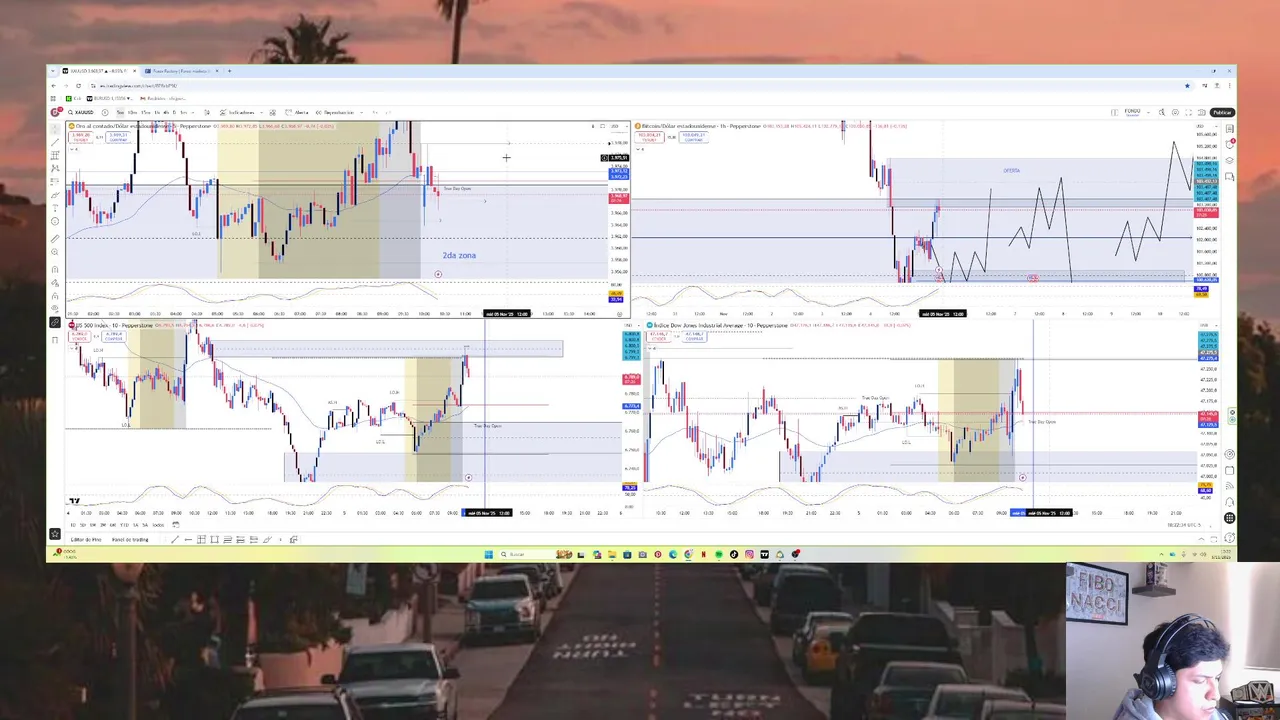Click the compare symbol plus icon
Viewport: 1280px width, 720px height.
pos(105,112)
